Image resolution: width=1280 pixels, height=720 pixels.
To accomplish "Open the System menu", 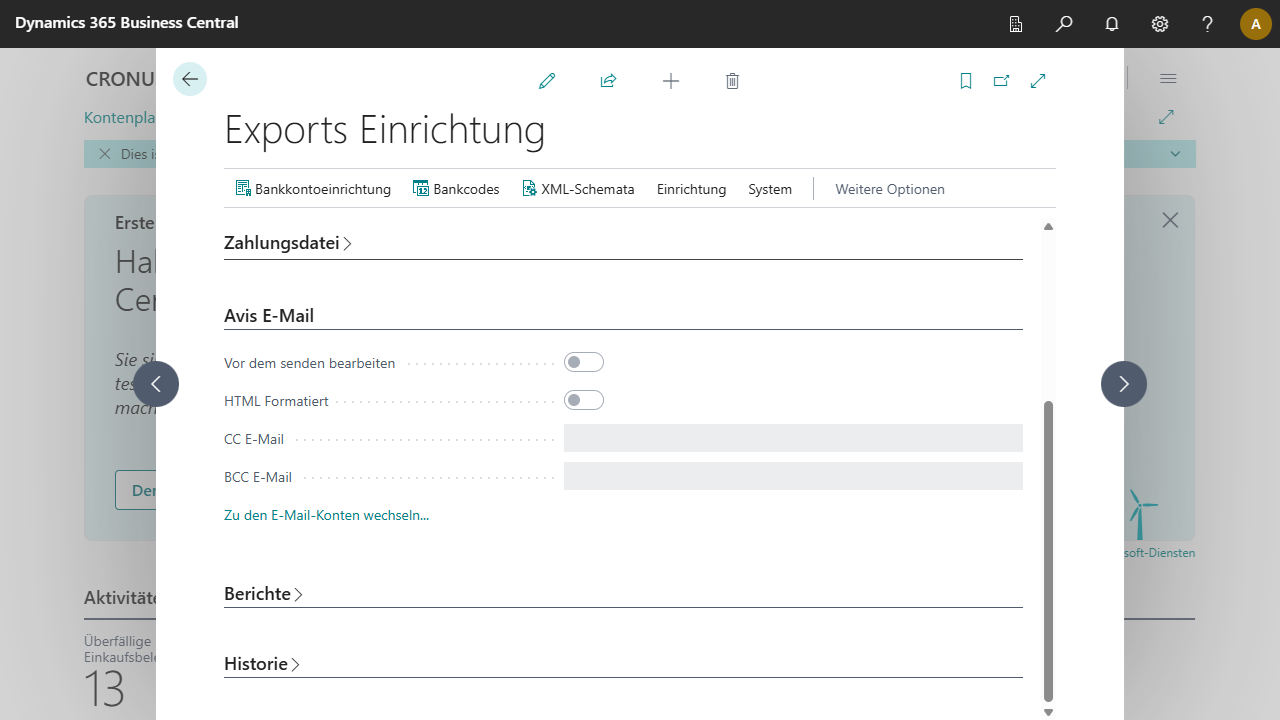I will pos(770,189).
